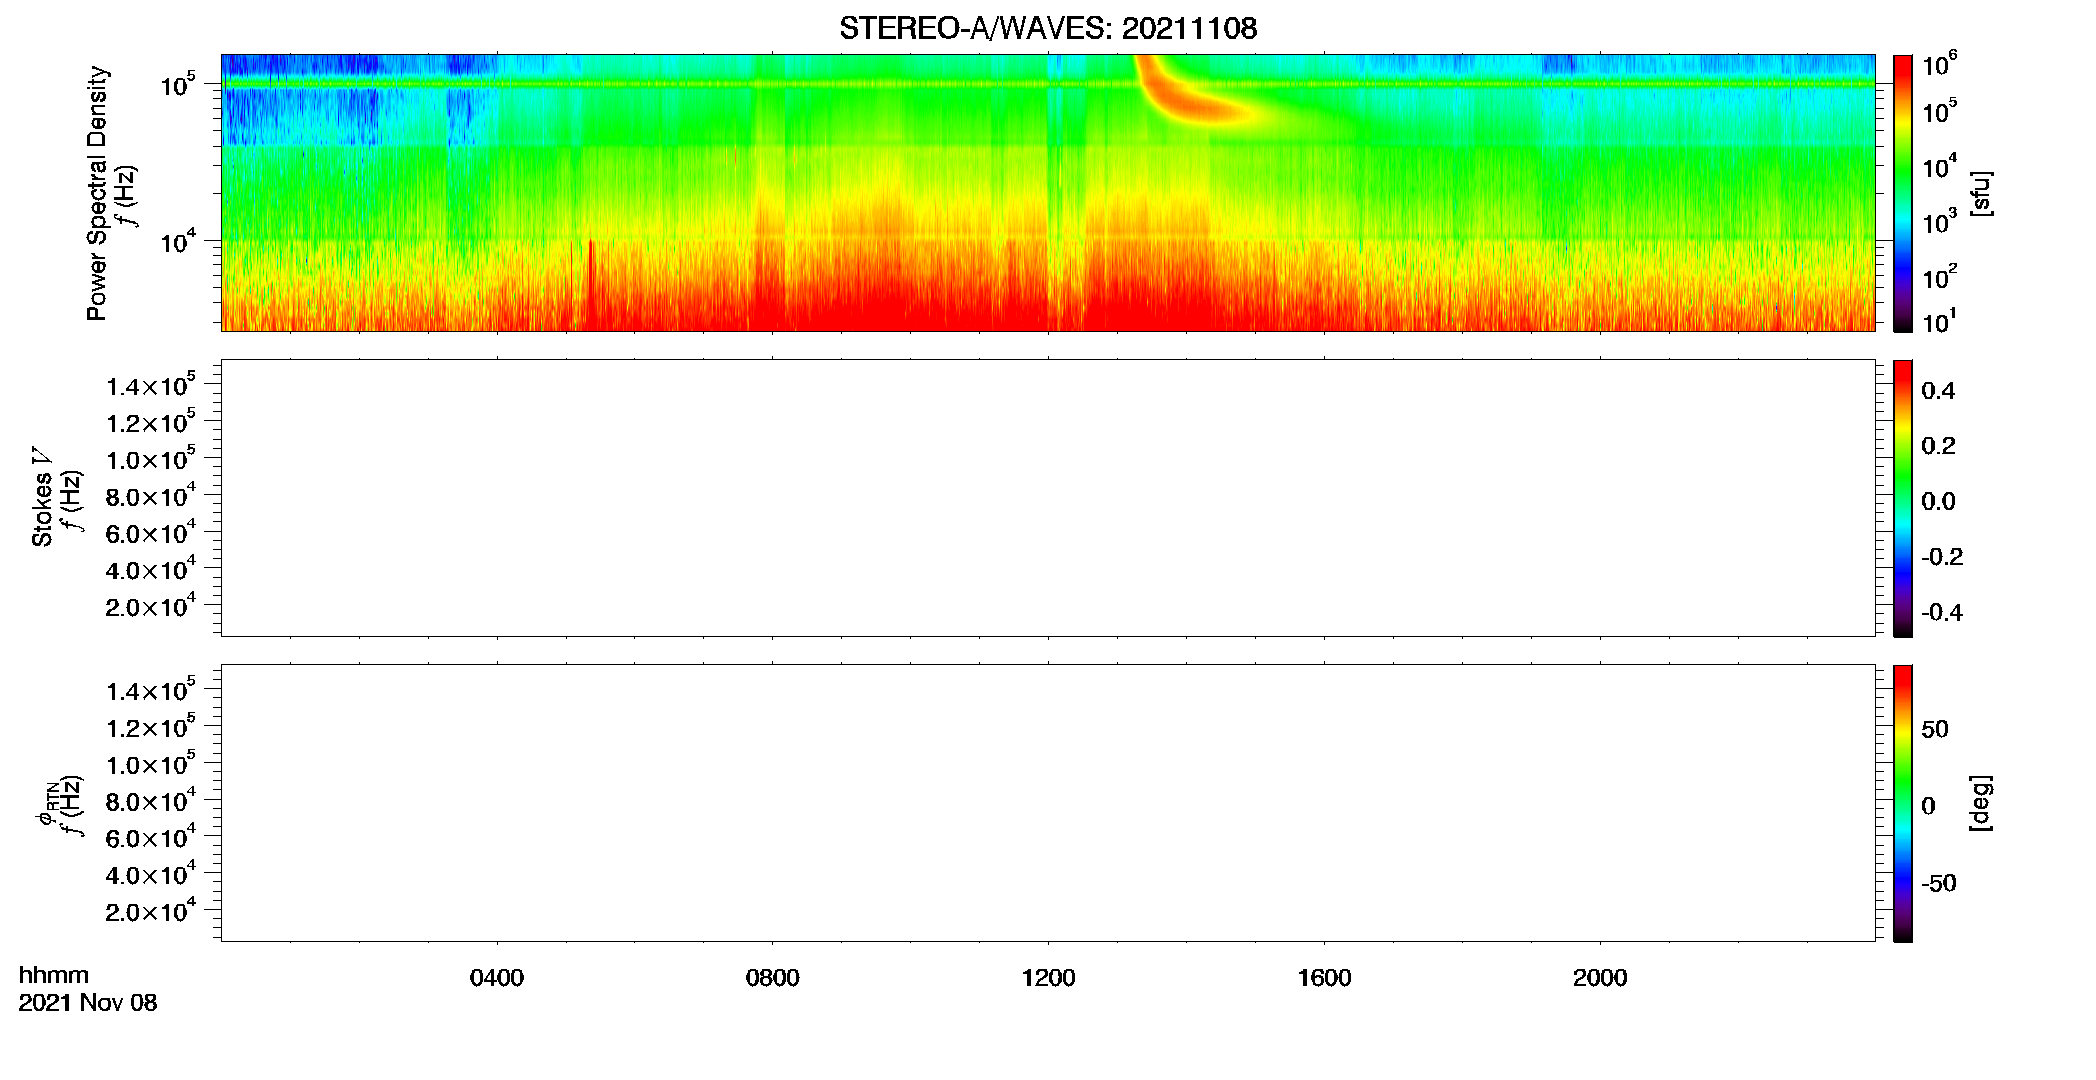The height and width of the screenshot is (1080, 2096).
Task: Click the hhmm label at bottom left
Action: [x=54, y=976]
